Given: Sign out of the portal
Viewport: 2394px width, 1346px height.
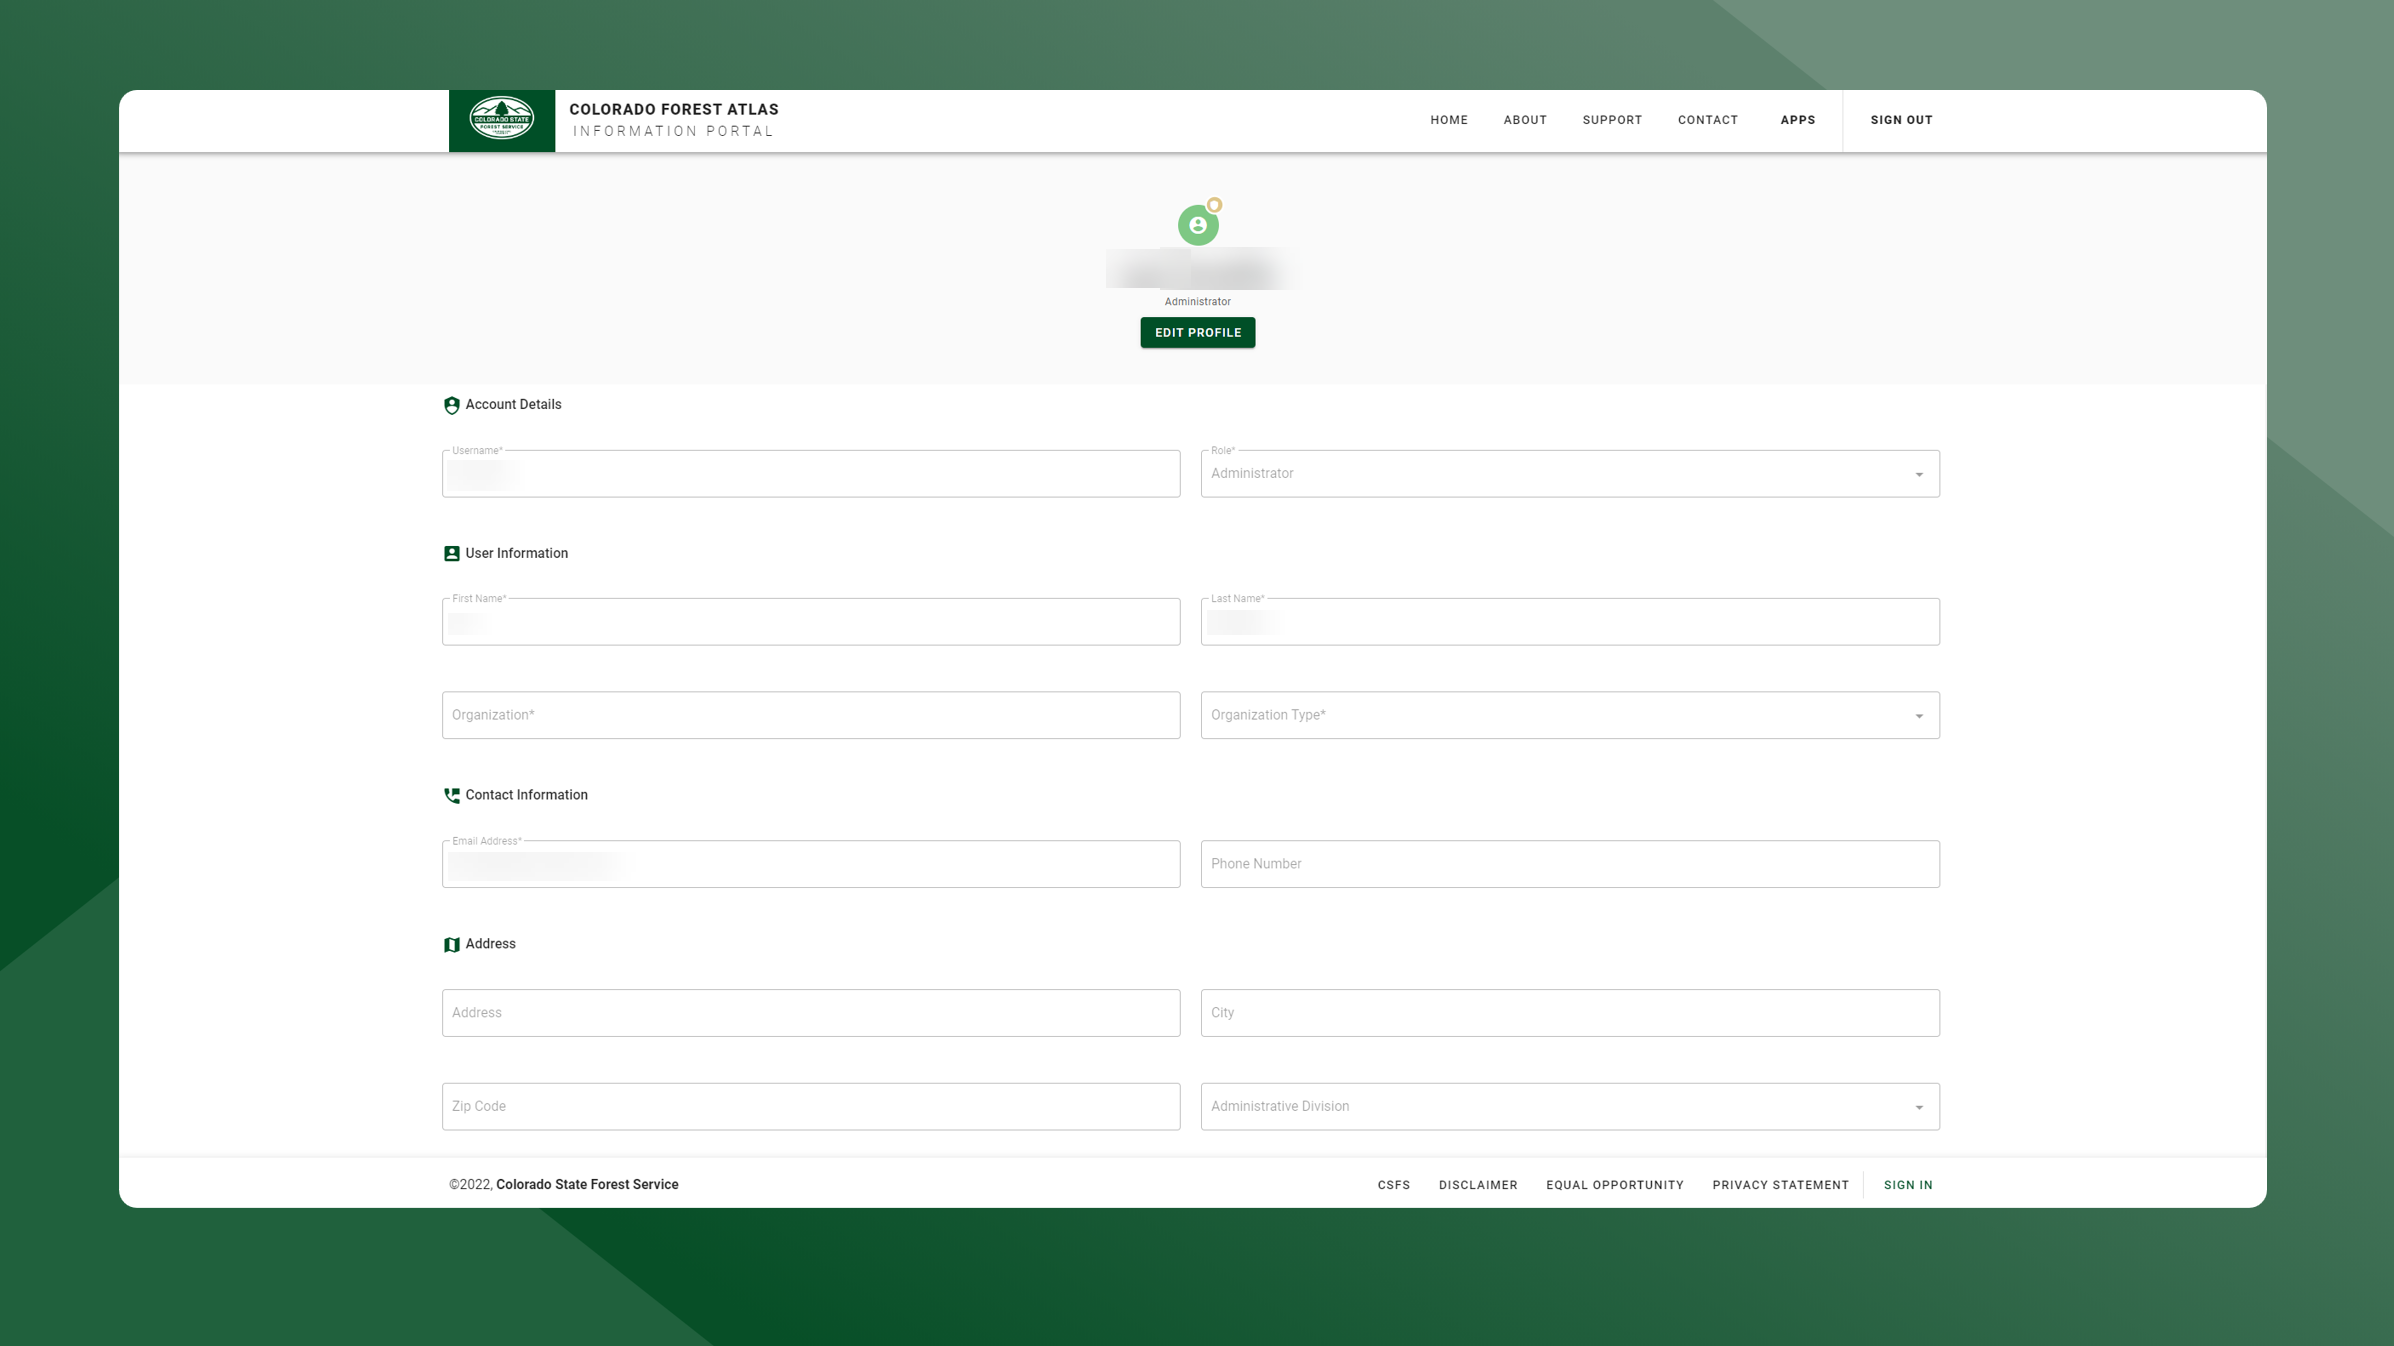Looking at the screenshot, I should click(1902, 120).
